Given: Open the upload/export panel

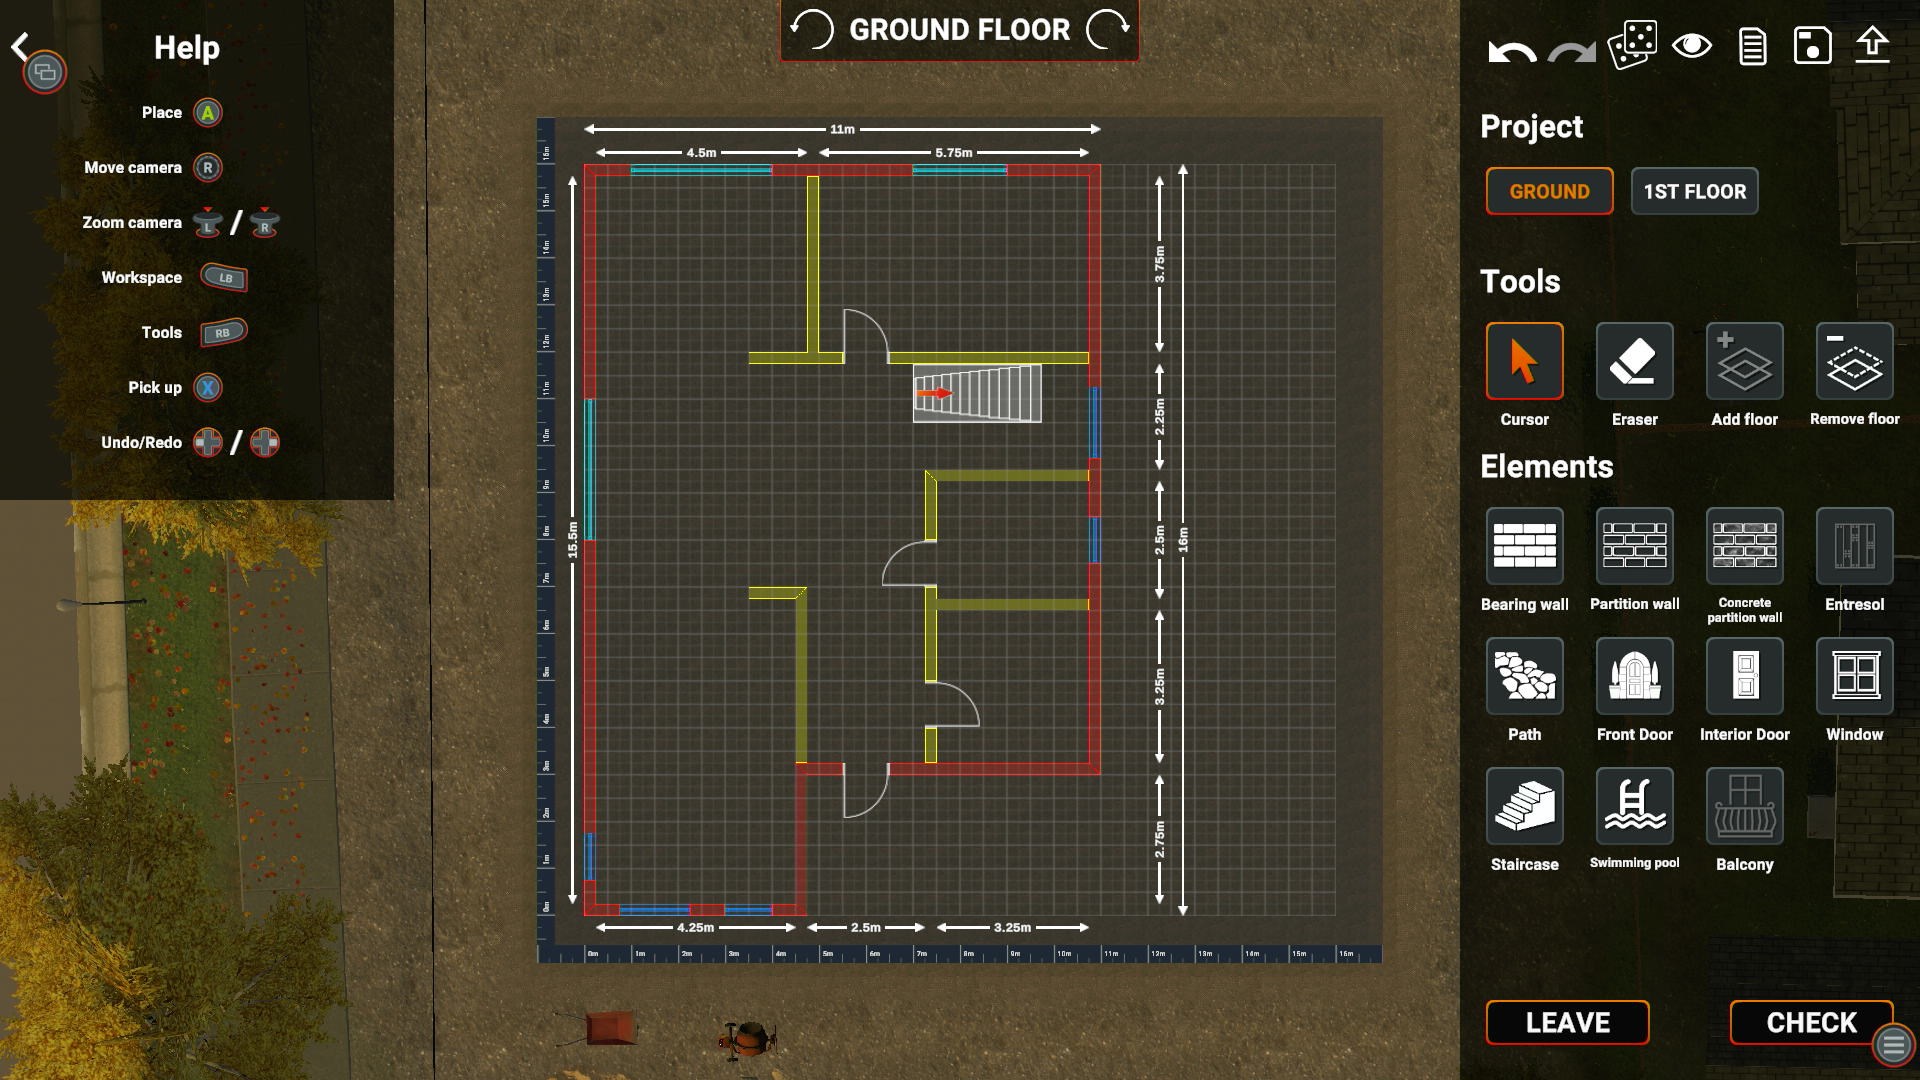Looking at the screenshot, I should point(1875,45).
